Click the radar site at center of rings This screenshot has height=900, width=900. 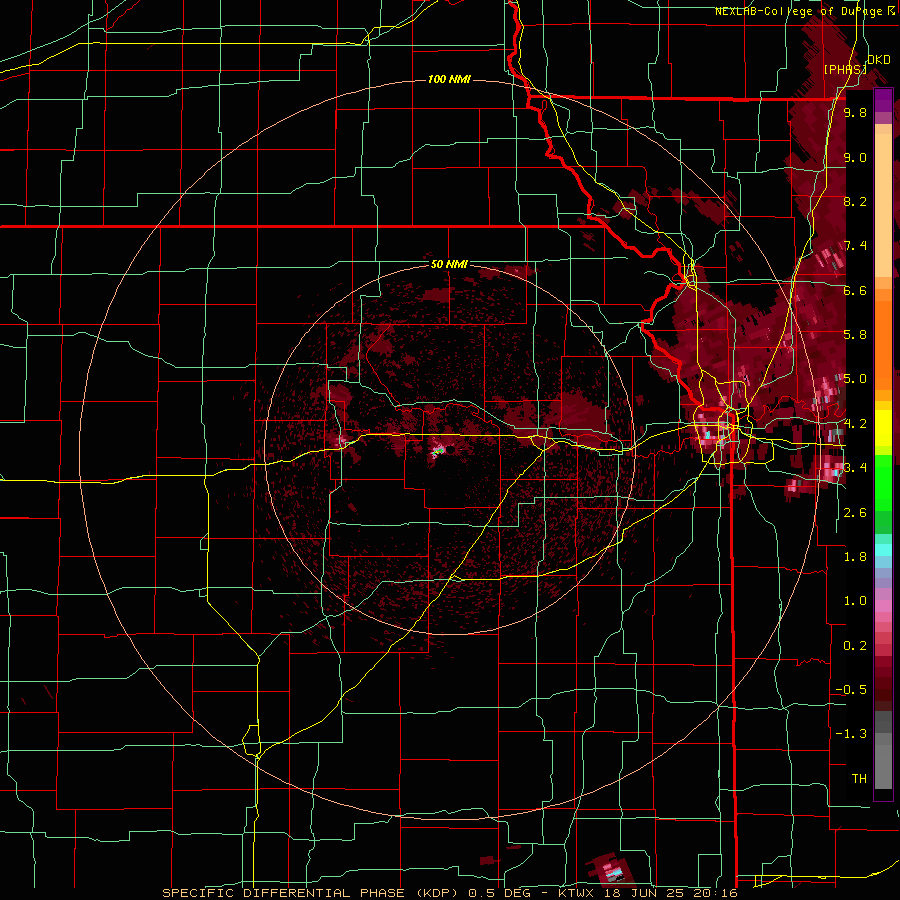[x=449, y=449]
